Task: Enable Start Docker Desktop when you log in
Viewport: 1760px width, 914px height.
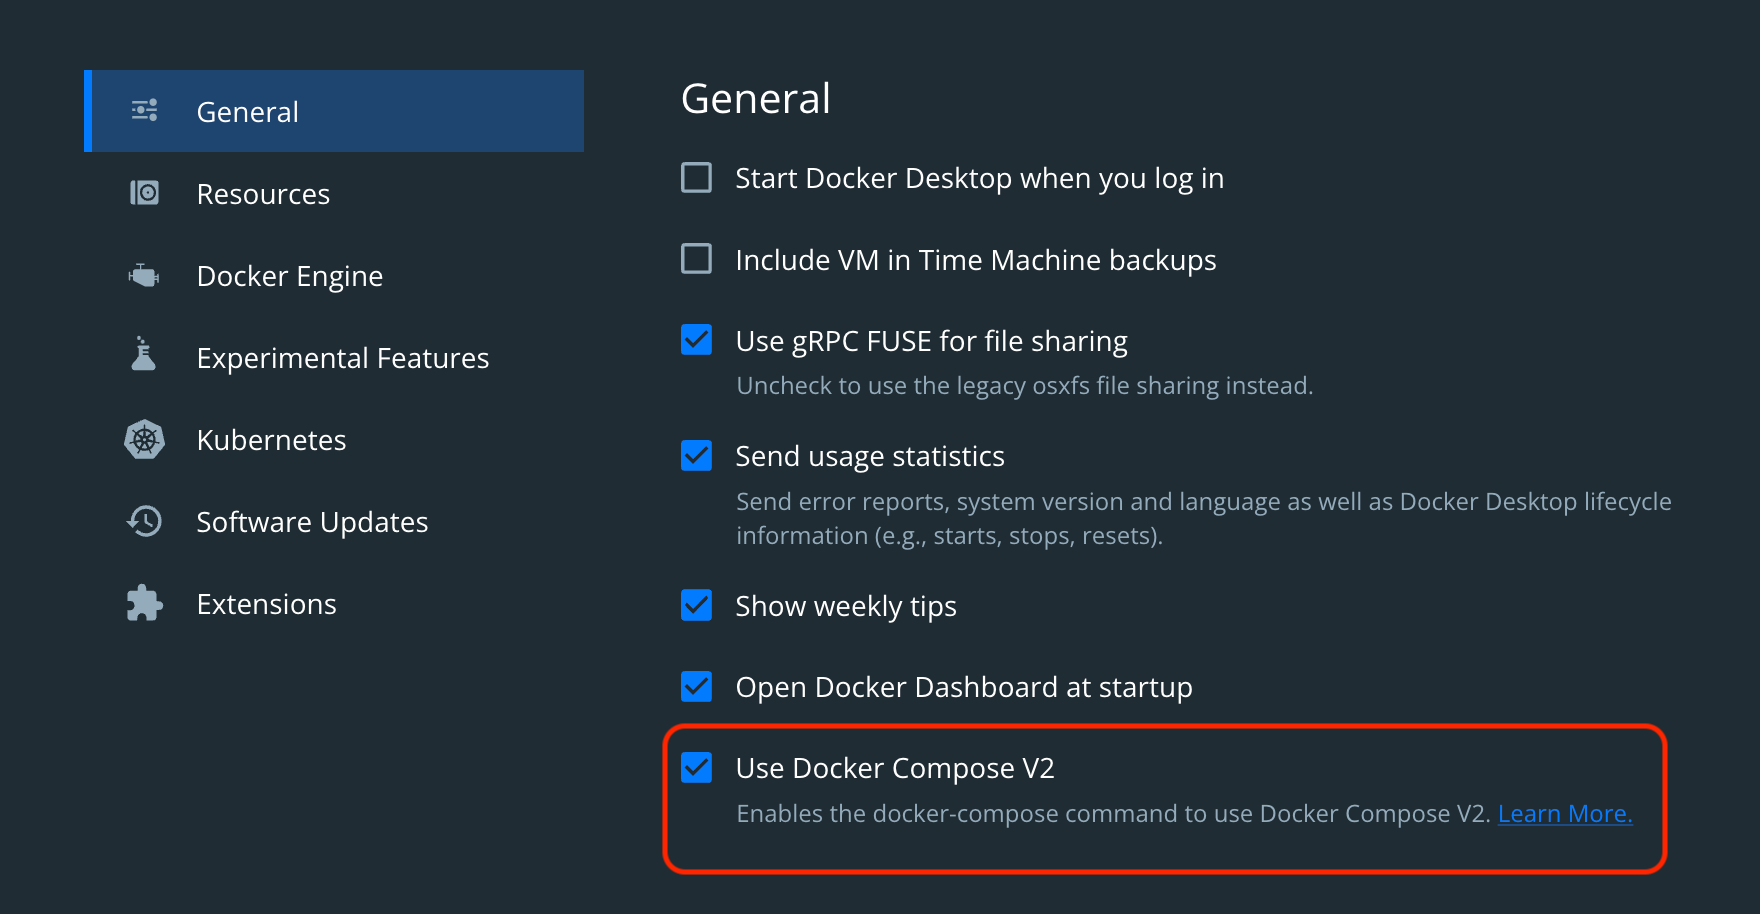Action: (x=697, y=178)
